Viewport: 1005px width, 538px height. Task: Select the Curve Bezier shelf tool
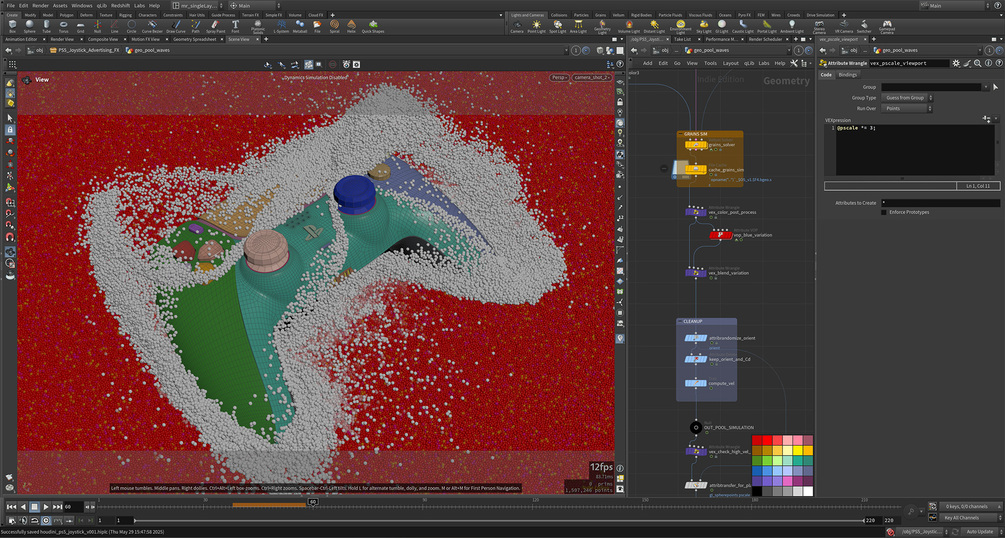tap(152, 26)
